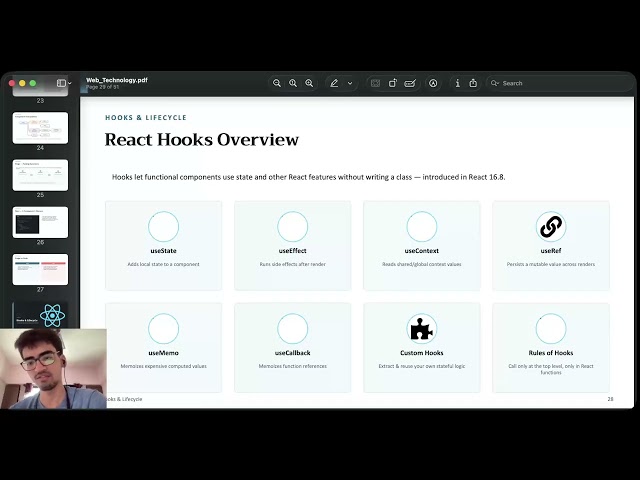Rotate the page with the rotate icon
This screenshot has height=480, width=640.
click(393, 83)
